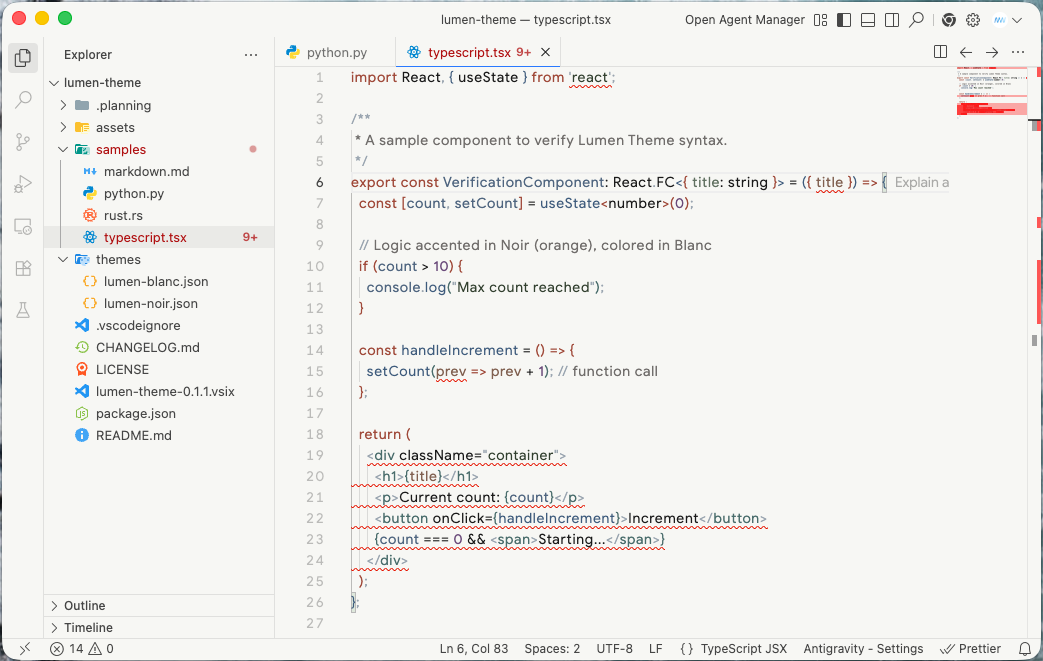Open Run and Debug view
This screenshot has height=661, width=1043.
click(23, 184)
